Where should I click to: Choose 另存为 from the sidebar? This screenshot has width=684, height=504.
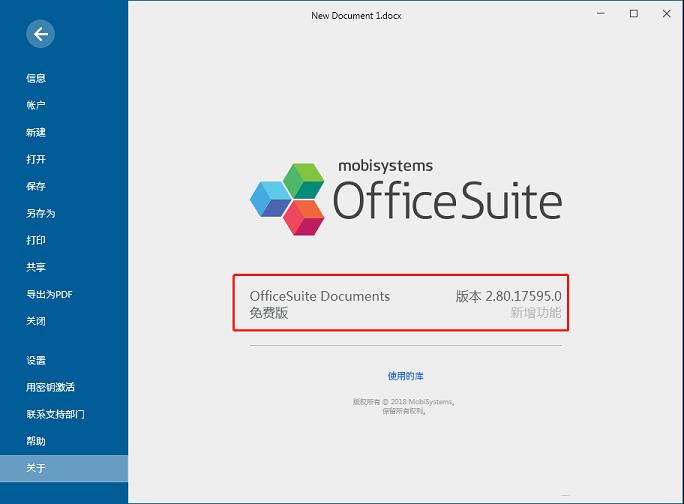tap(41, 213)
